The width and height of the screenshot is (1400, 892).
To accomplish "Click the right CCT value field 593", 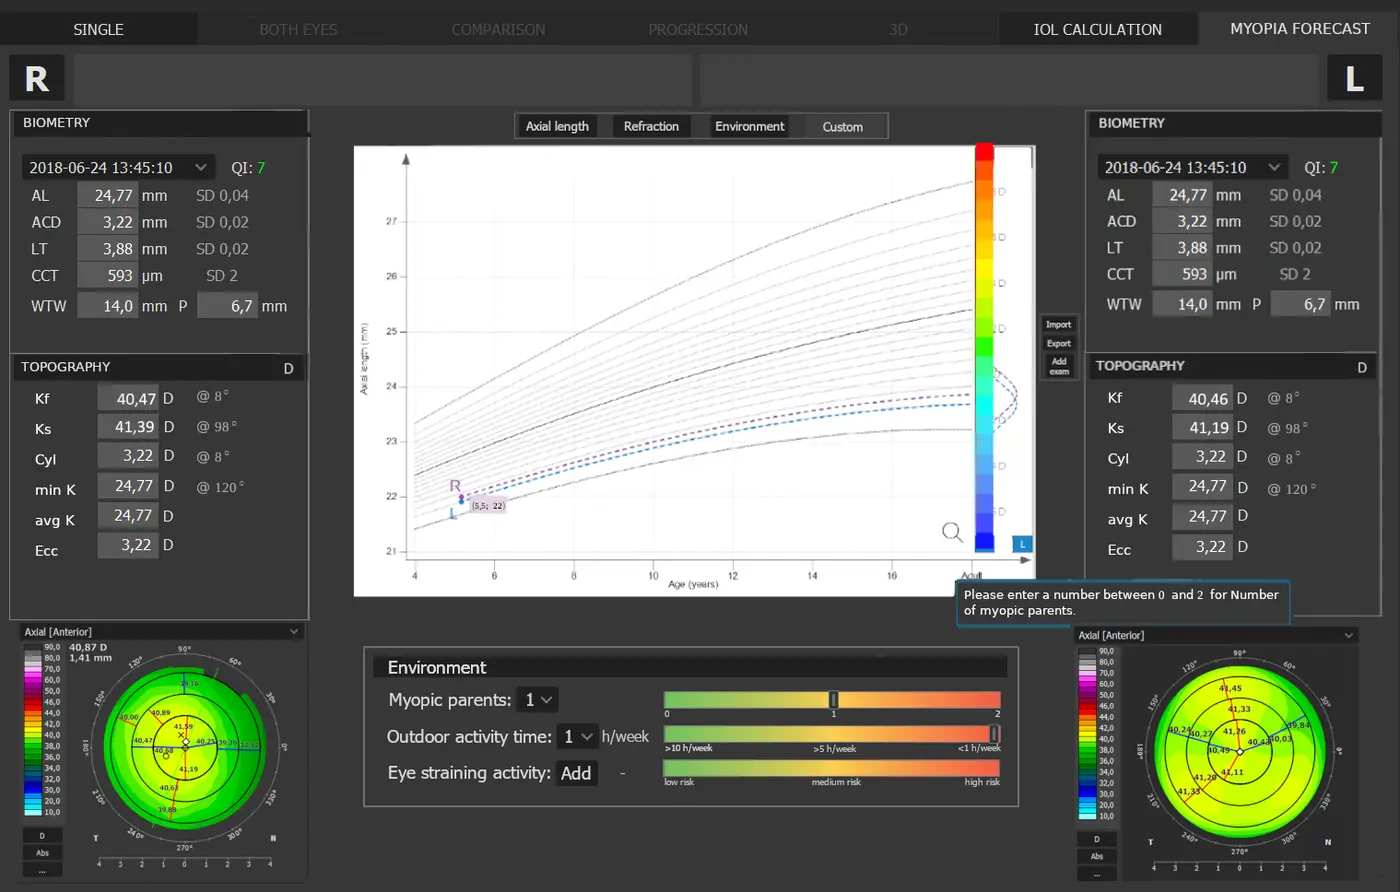I will (x=1182, y=274).
